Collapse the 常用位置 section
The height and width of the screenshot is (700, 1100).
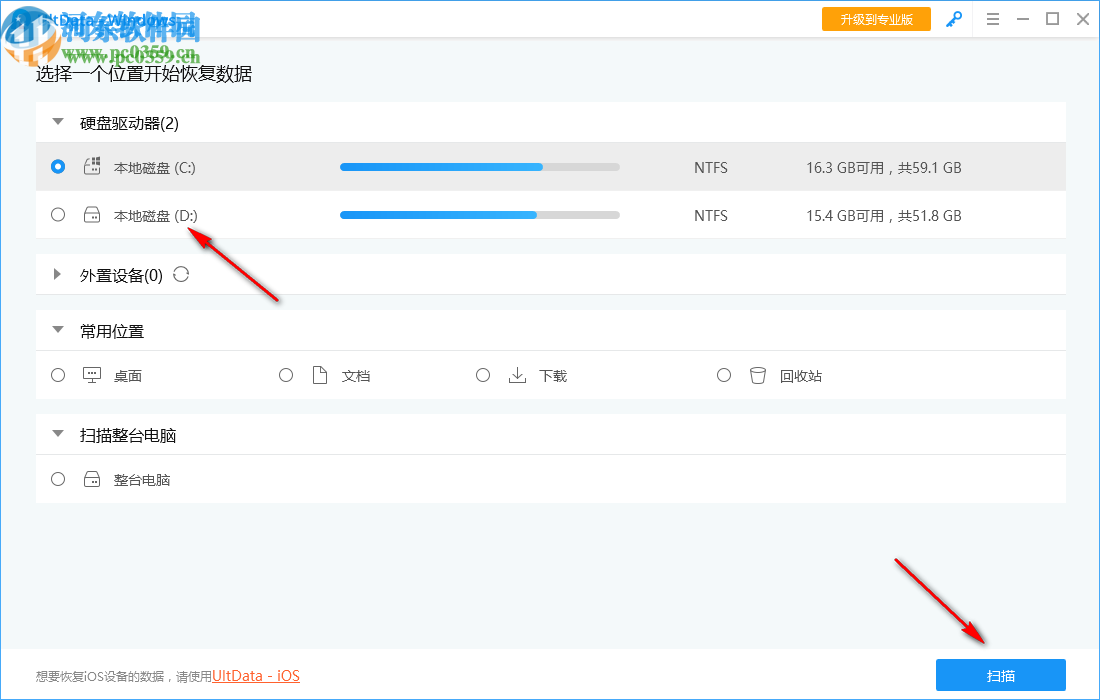click(x=57, y=329)
